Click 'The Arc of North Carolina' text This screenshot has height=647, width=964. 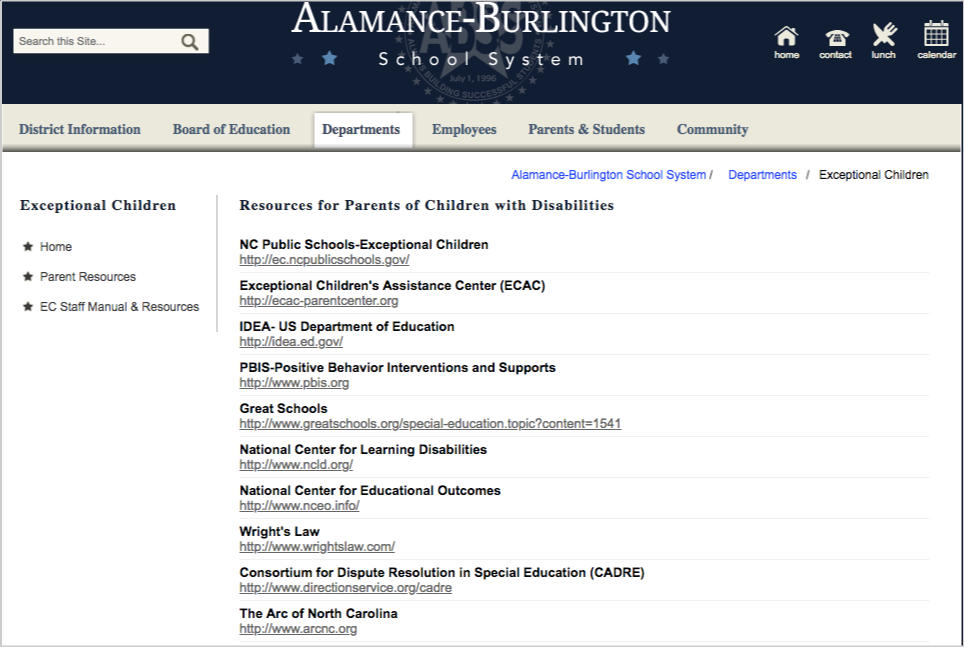[x=318, y=613]
